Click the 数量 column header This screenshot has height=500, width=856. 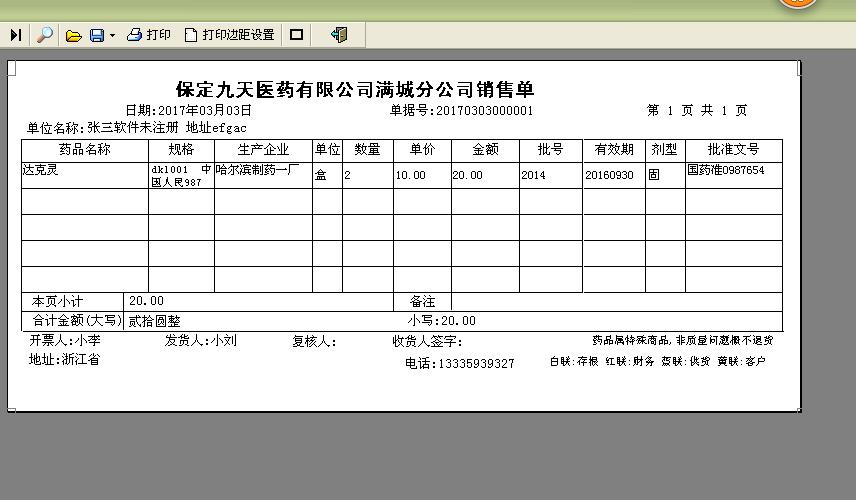coord(367,150)
